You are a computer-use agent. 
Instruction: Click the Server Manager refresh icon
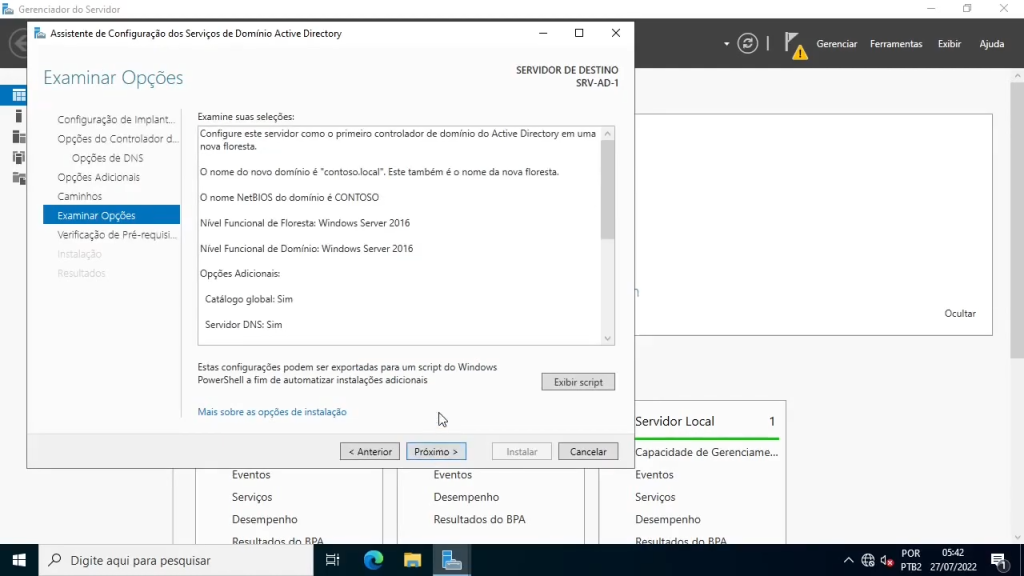(748, 44)
